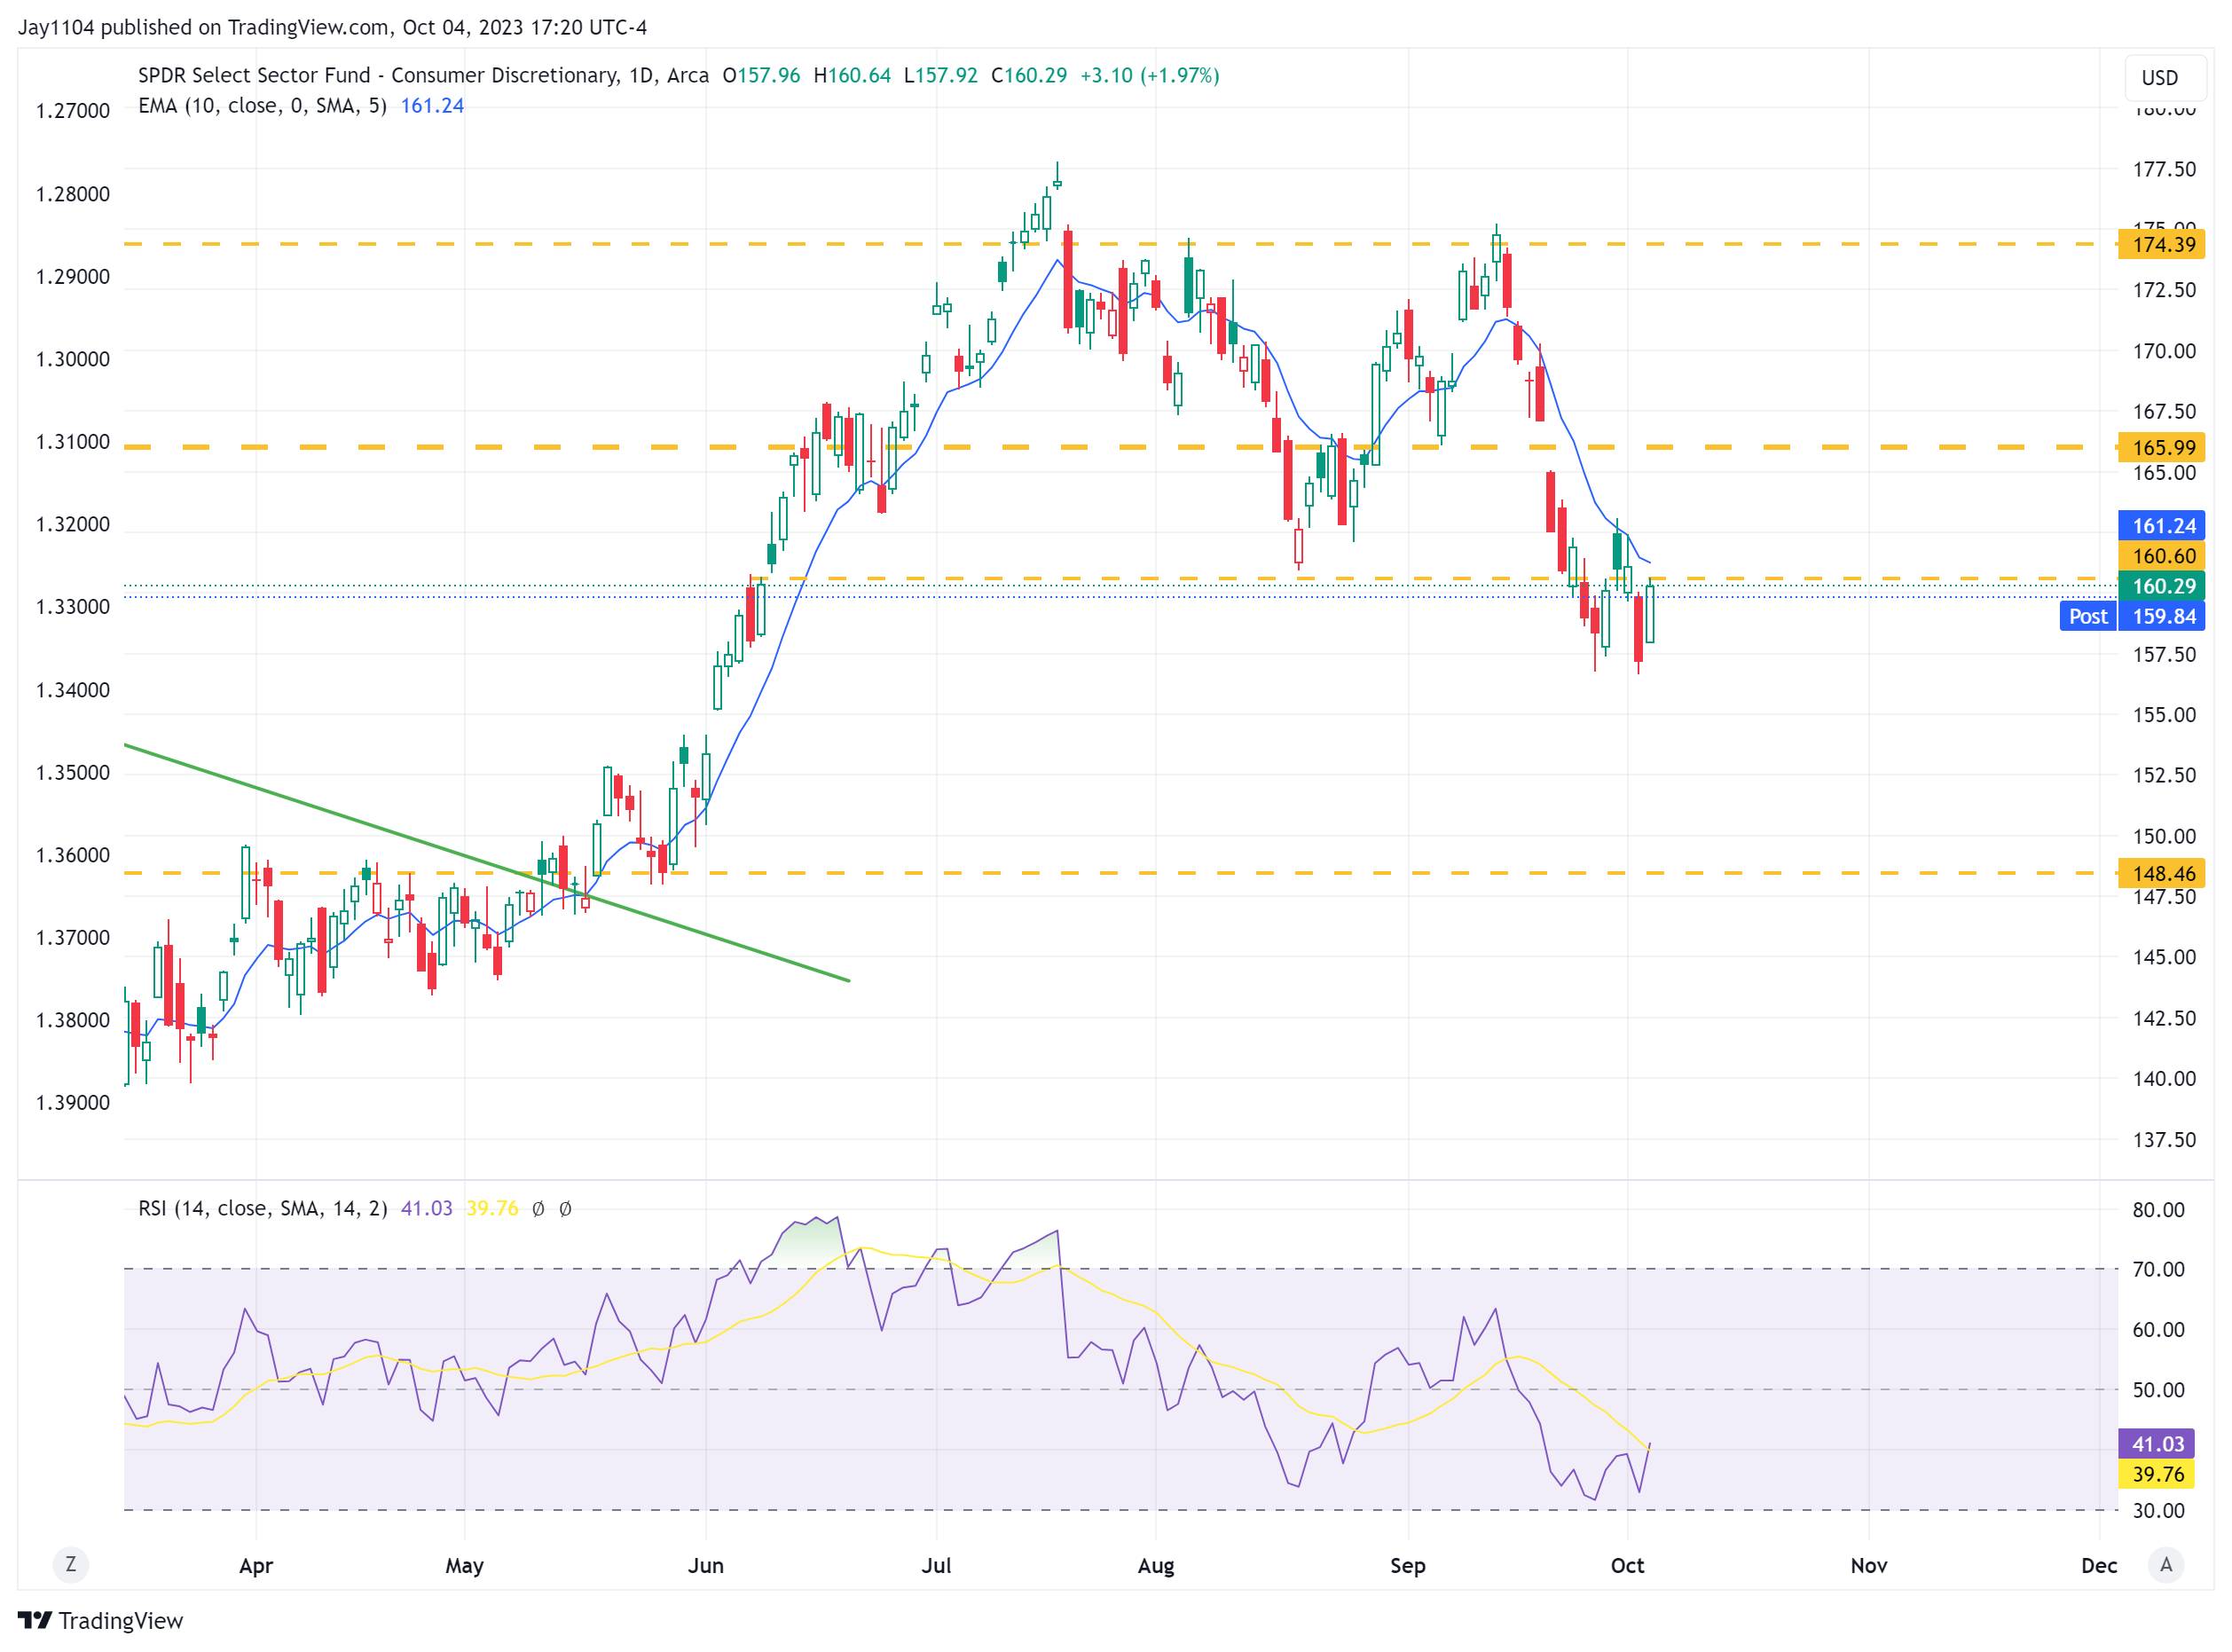
Task: Click the SPDR Select Sector Fund symbol title
Action: click(x=423, y=75)
